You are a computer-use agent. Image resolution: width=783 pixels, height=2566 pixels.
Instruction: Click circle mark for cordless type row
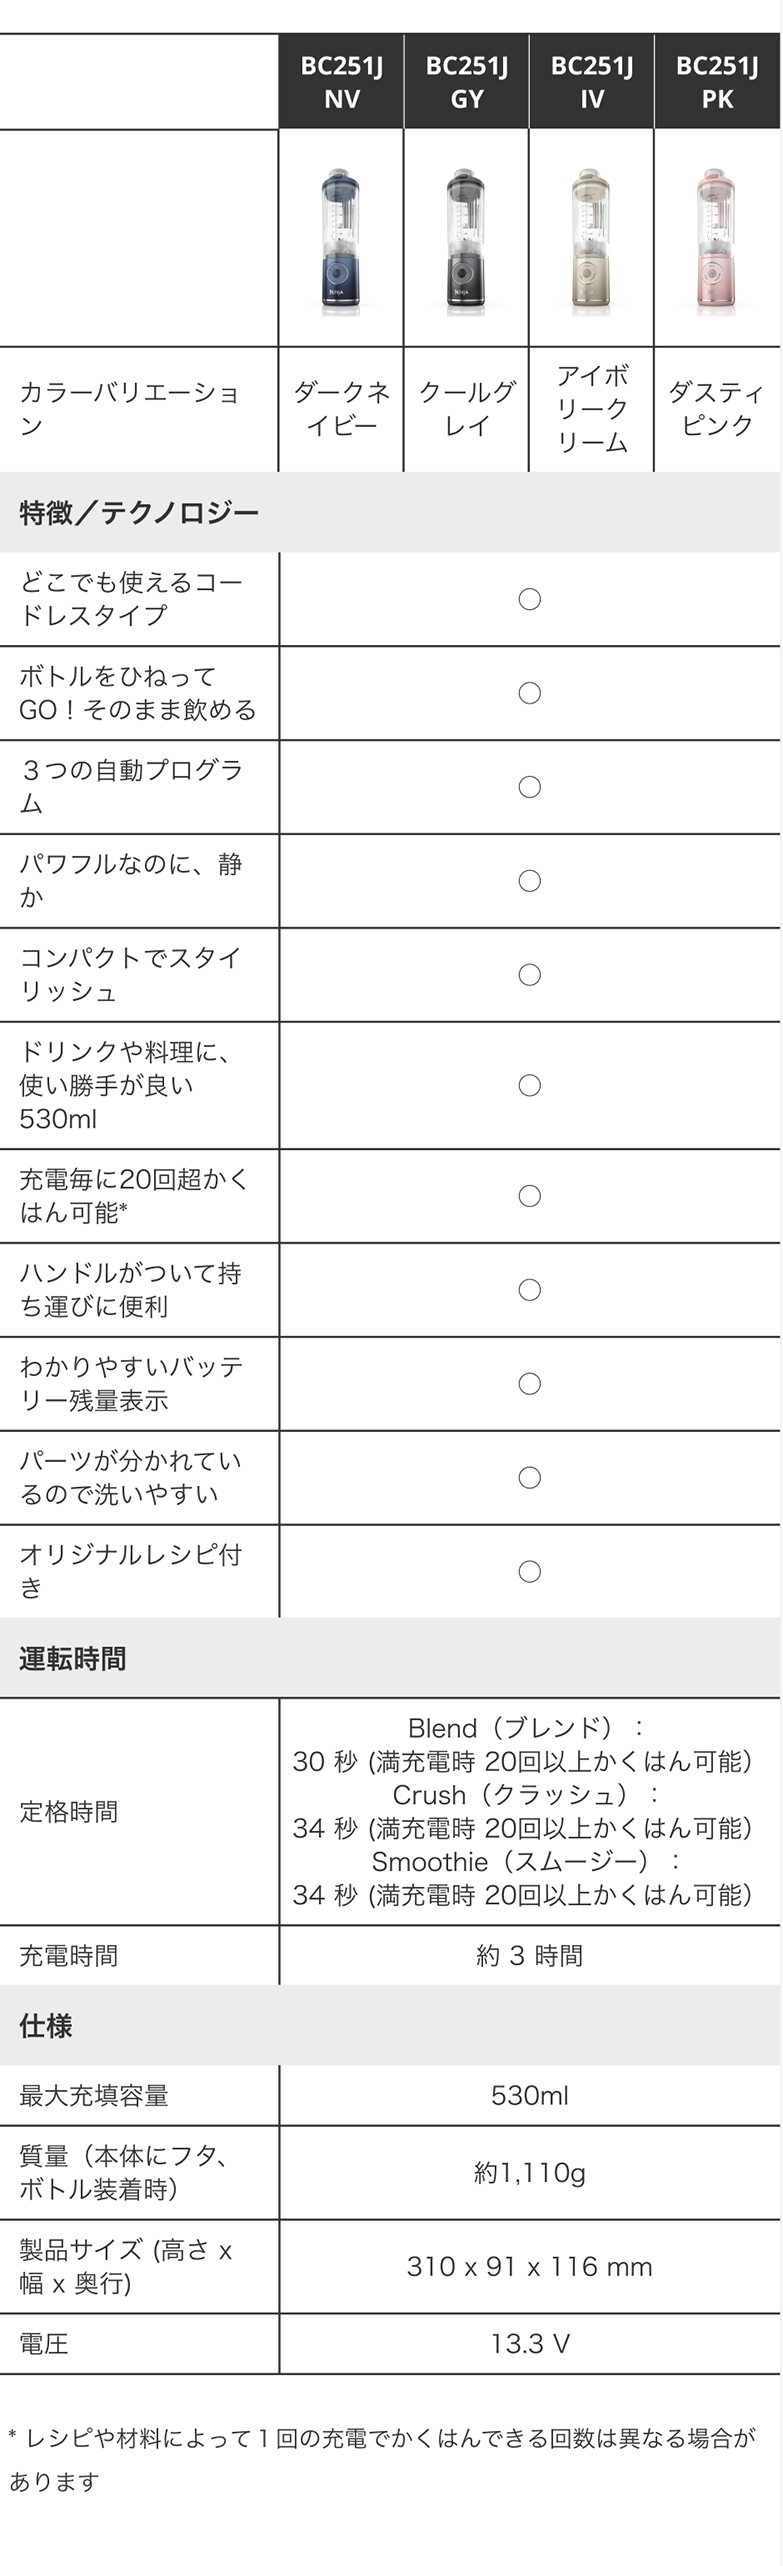click(530, 599)
